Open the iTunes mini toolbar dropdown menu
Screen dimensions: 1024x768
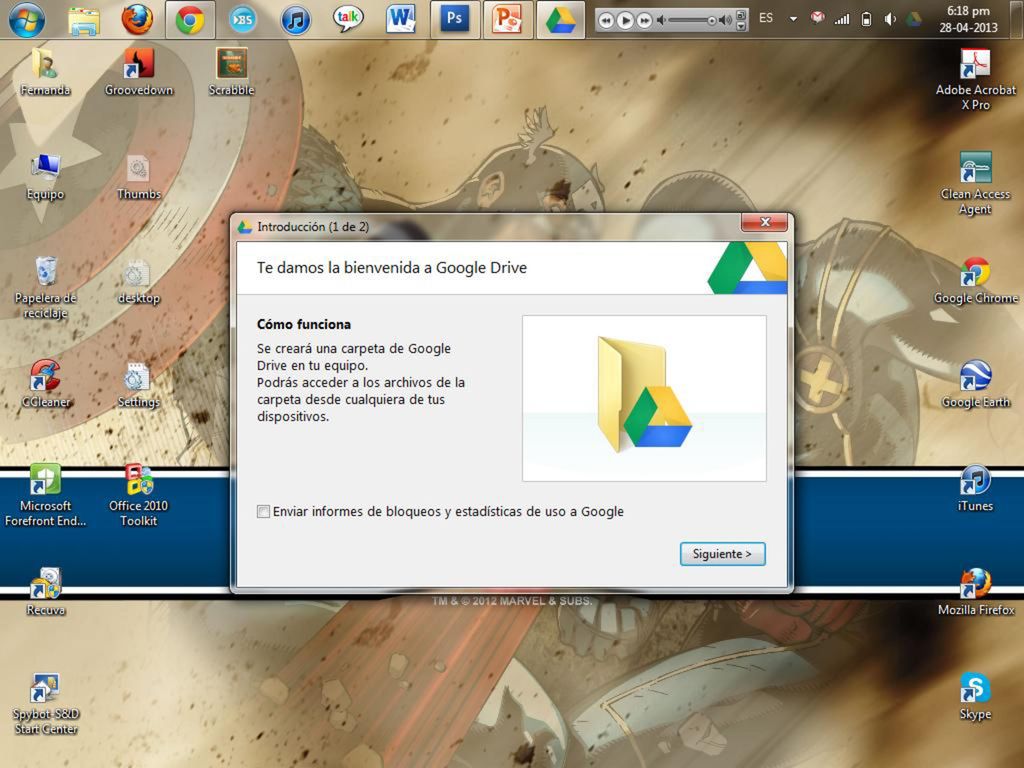click(741, 27)
